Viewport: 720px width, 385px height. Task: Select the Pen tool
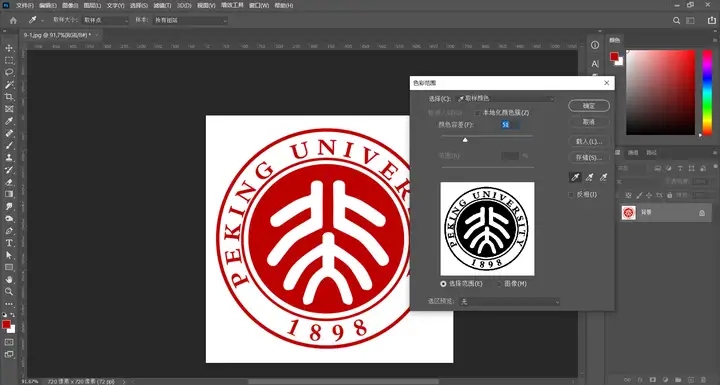(9, 231)
